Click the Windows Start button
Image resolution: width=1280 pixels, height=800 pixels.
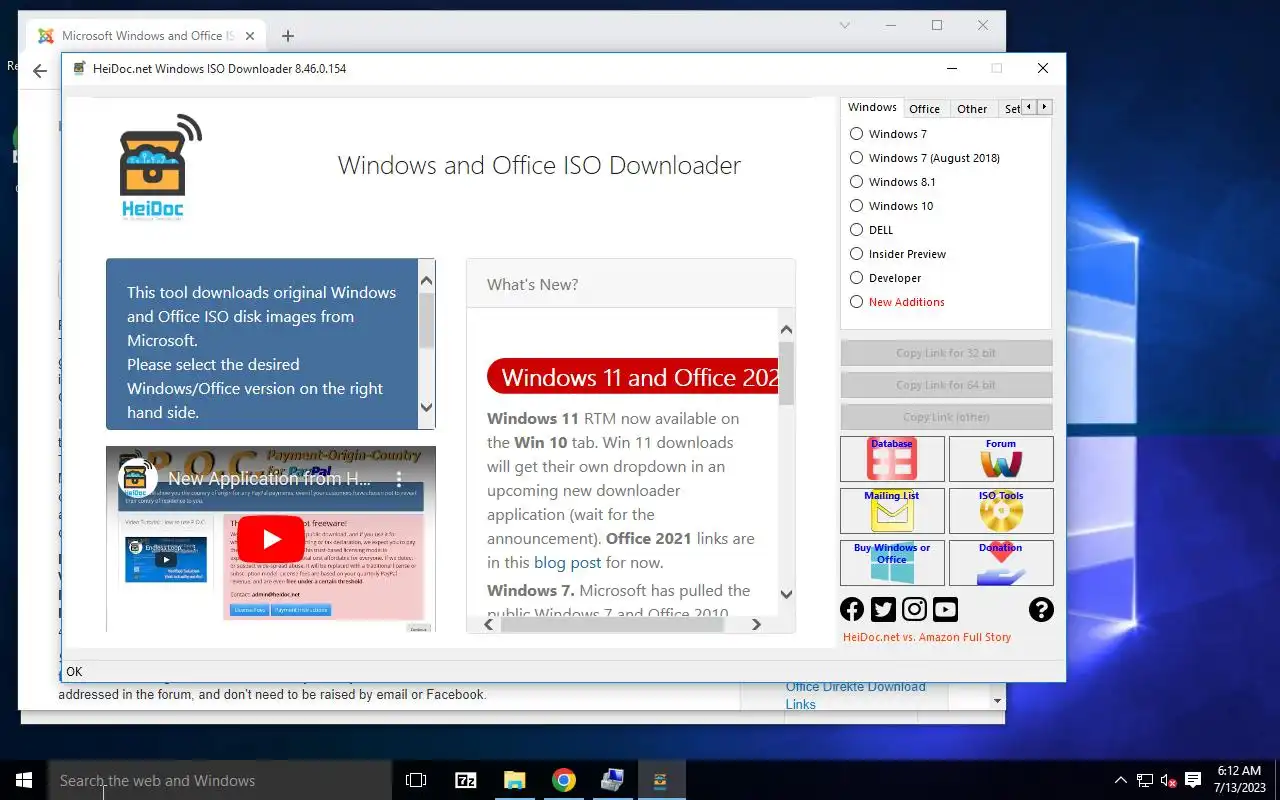(x=24, y=780)
